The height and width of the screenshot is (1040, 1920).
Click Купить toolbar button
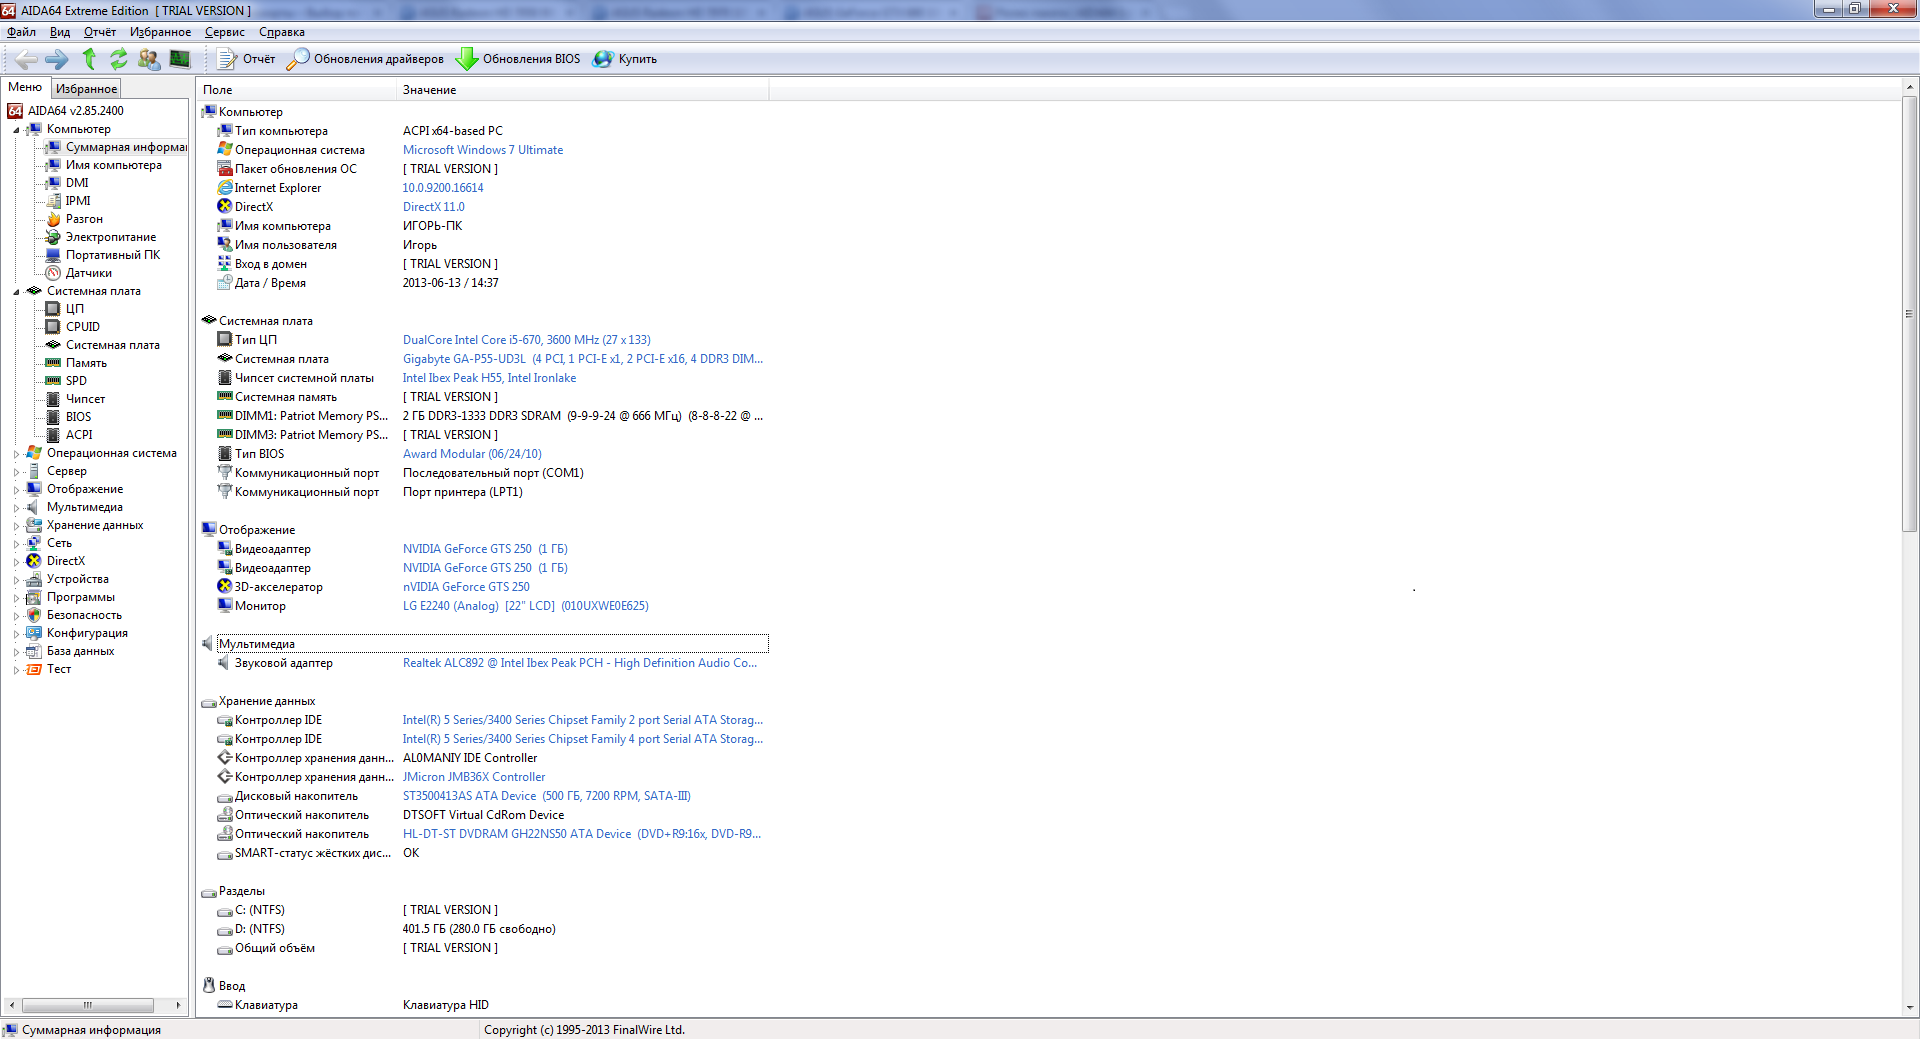click(625, 59)
